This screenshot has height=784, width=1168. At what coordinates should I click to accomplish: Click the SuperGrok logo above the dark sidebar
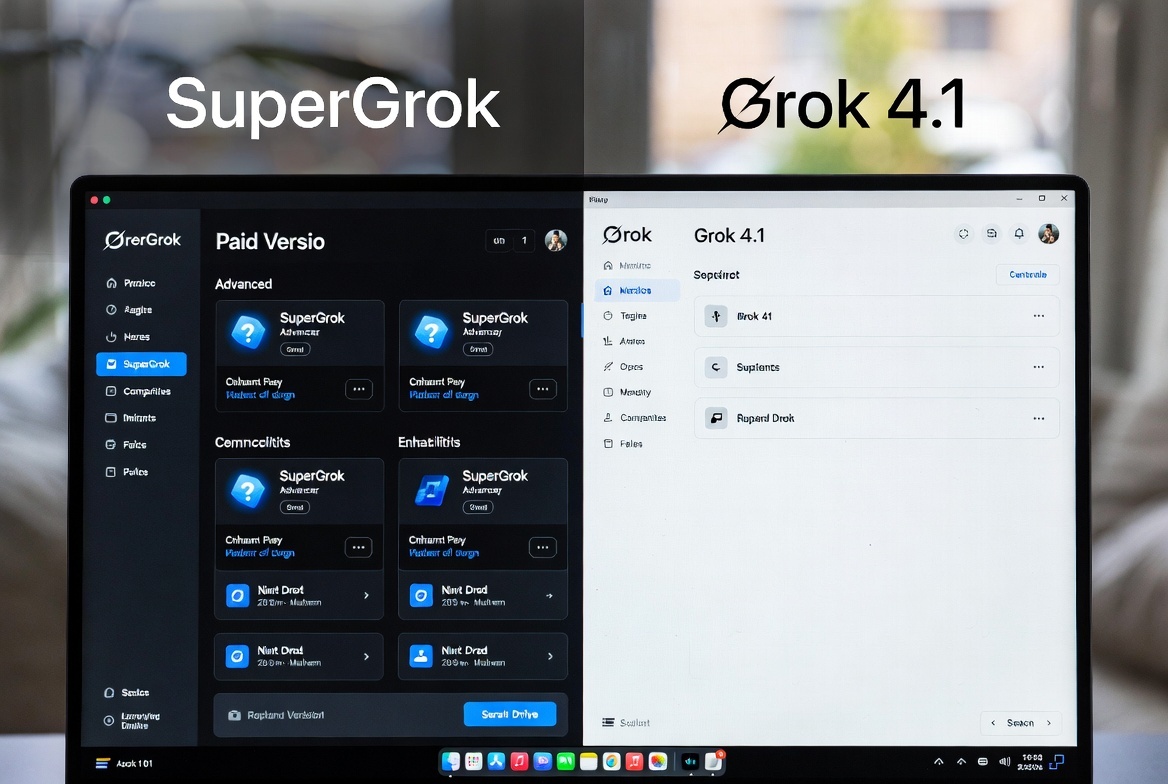point(143,240)
